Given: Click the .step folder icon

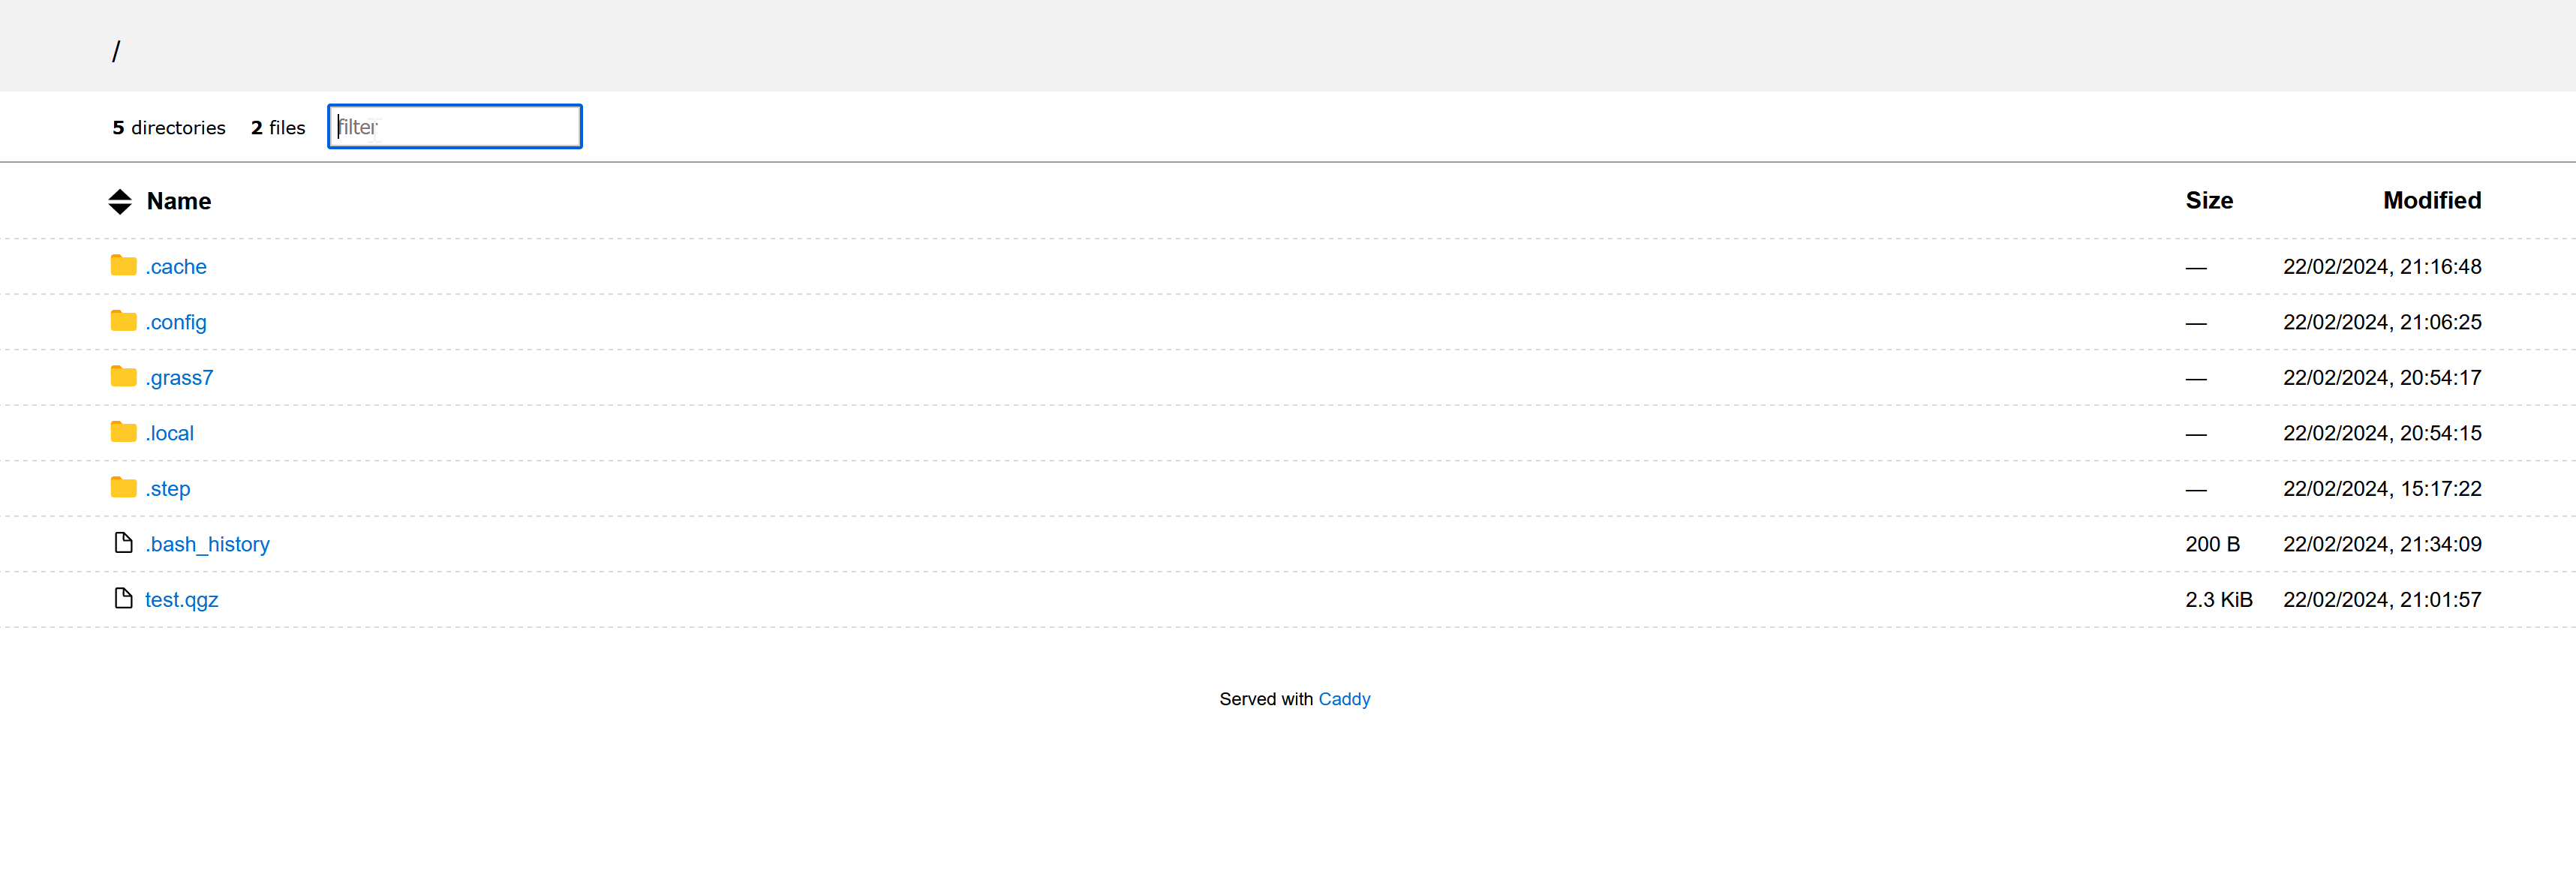Looking at the screenshot, I should [x=123, y=487].
